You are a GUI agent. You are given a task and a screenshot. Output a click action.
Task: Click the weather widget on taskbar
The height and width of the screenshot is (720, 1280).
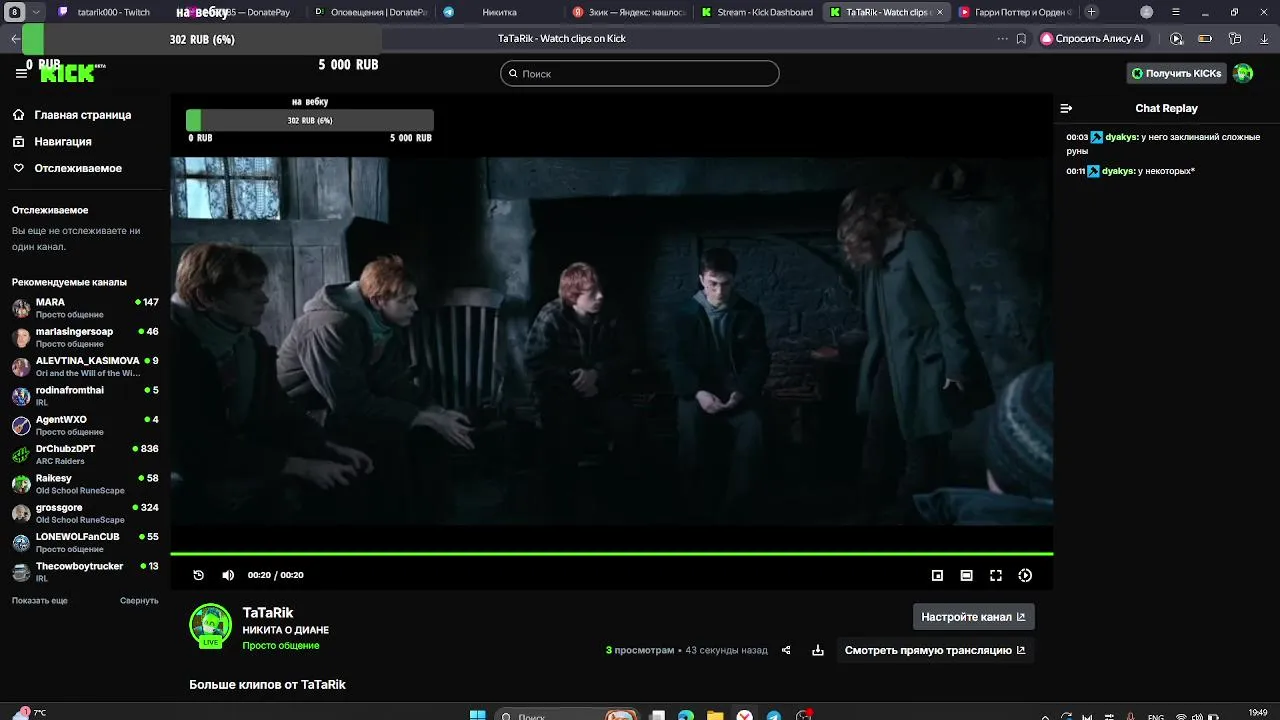(28, 713)
